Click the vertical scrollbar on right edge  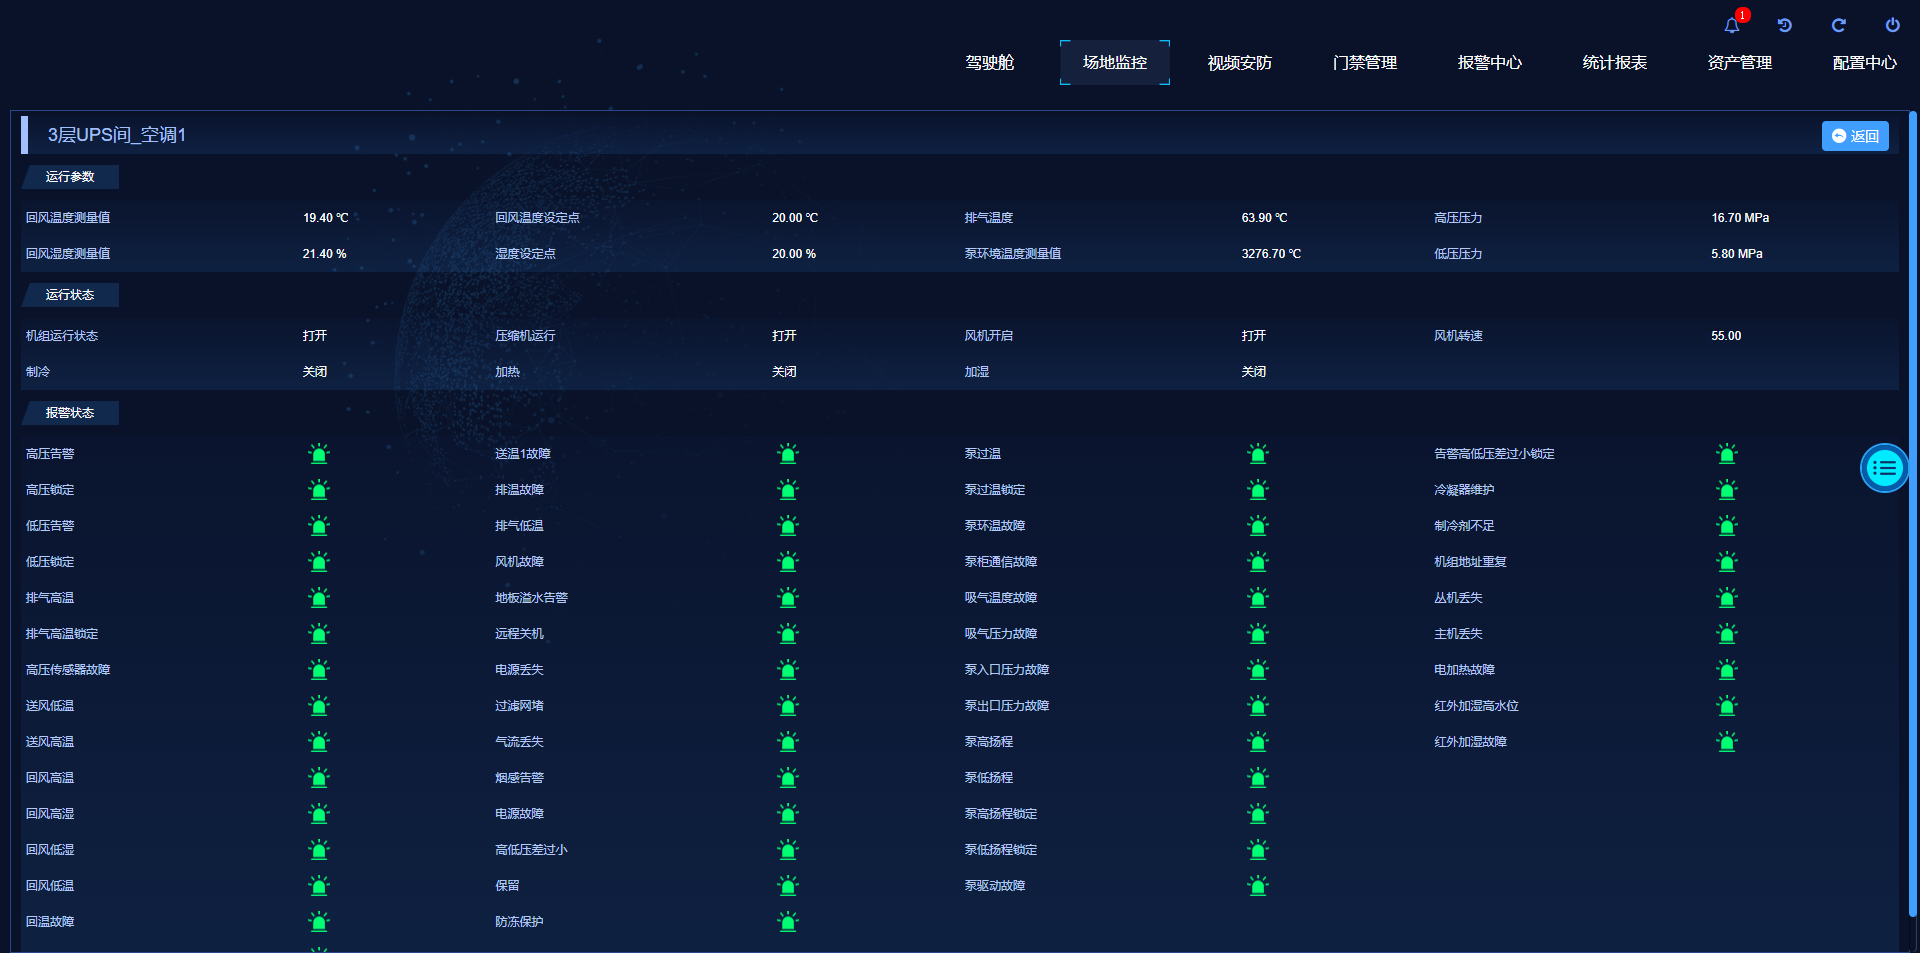click(x=1912, y=500)
